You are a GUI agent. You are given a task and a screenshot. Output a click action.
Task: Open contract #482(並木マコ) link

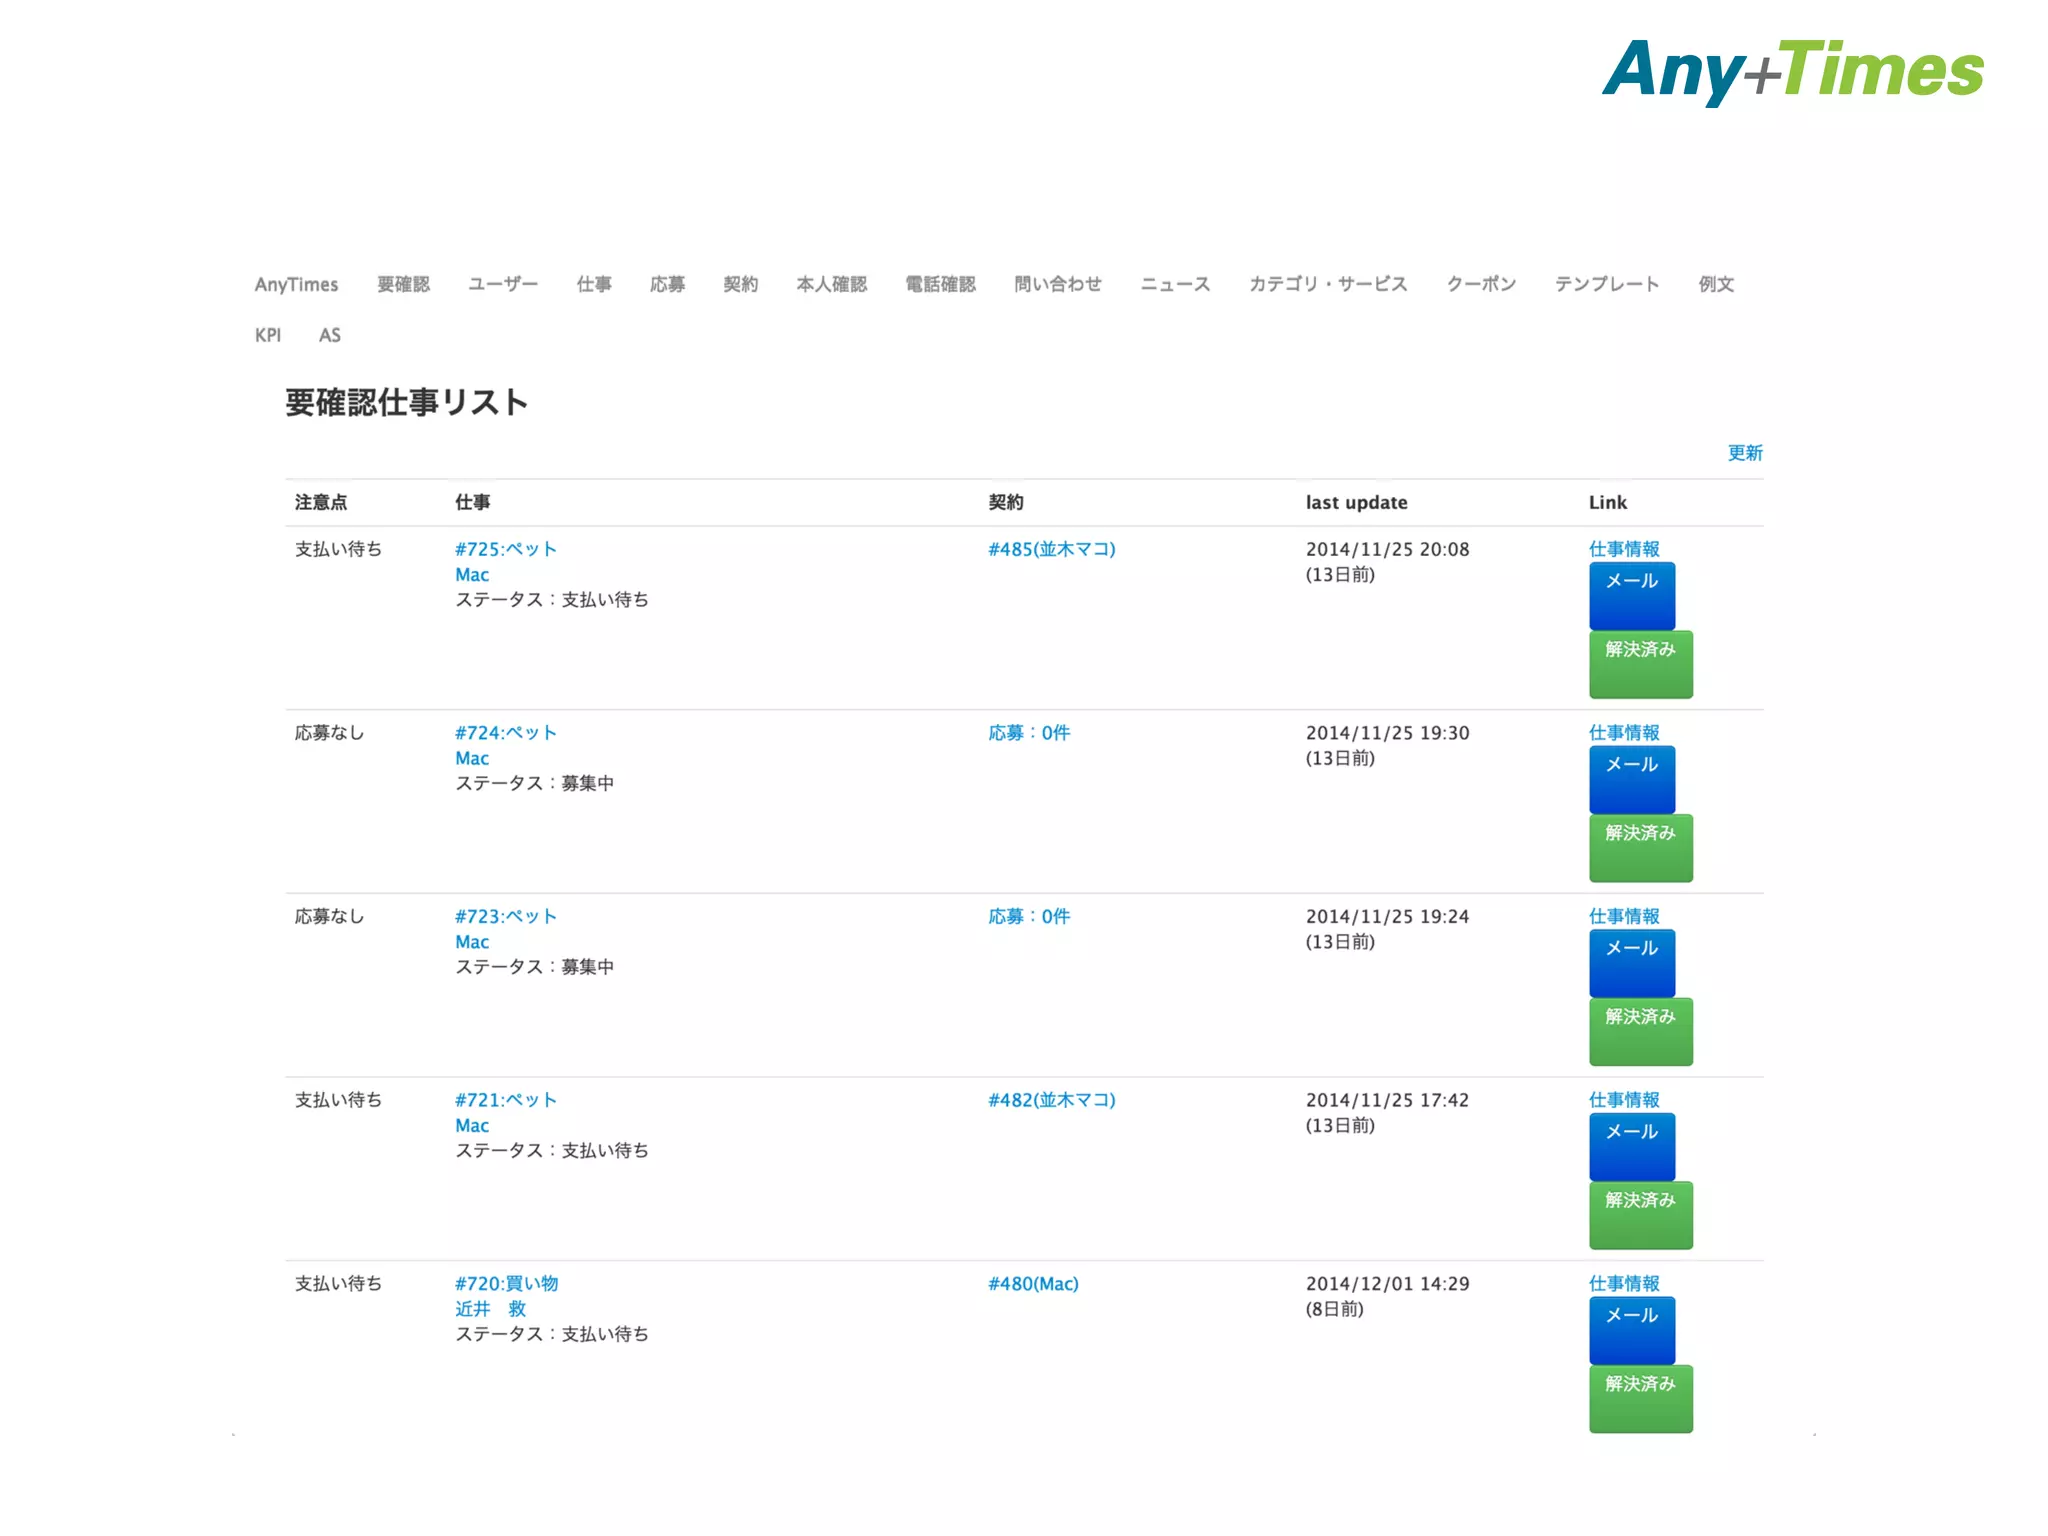1051,1100
